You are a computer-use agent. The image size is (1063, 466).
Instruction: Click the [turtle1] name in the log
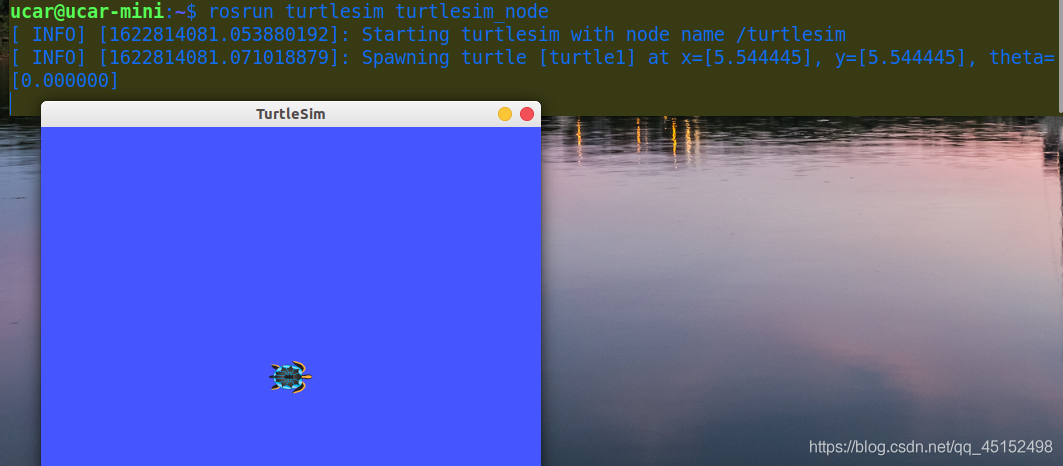(x=586, y=58)
